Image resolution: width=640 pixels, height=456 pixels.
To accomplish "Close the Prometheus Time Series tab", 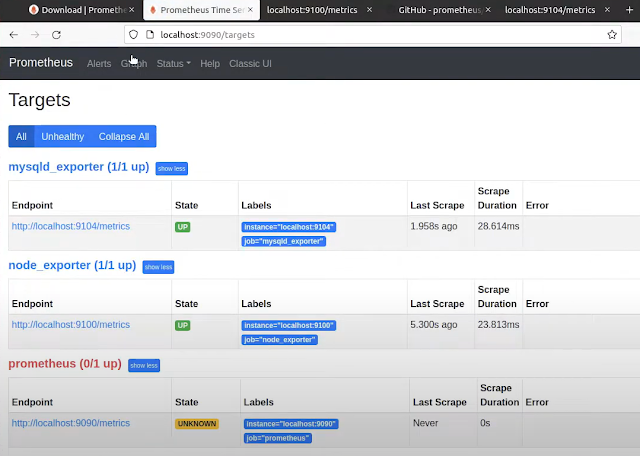I will 250,9.
